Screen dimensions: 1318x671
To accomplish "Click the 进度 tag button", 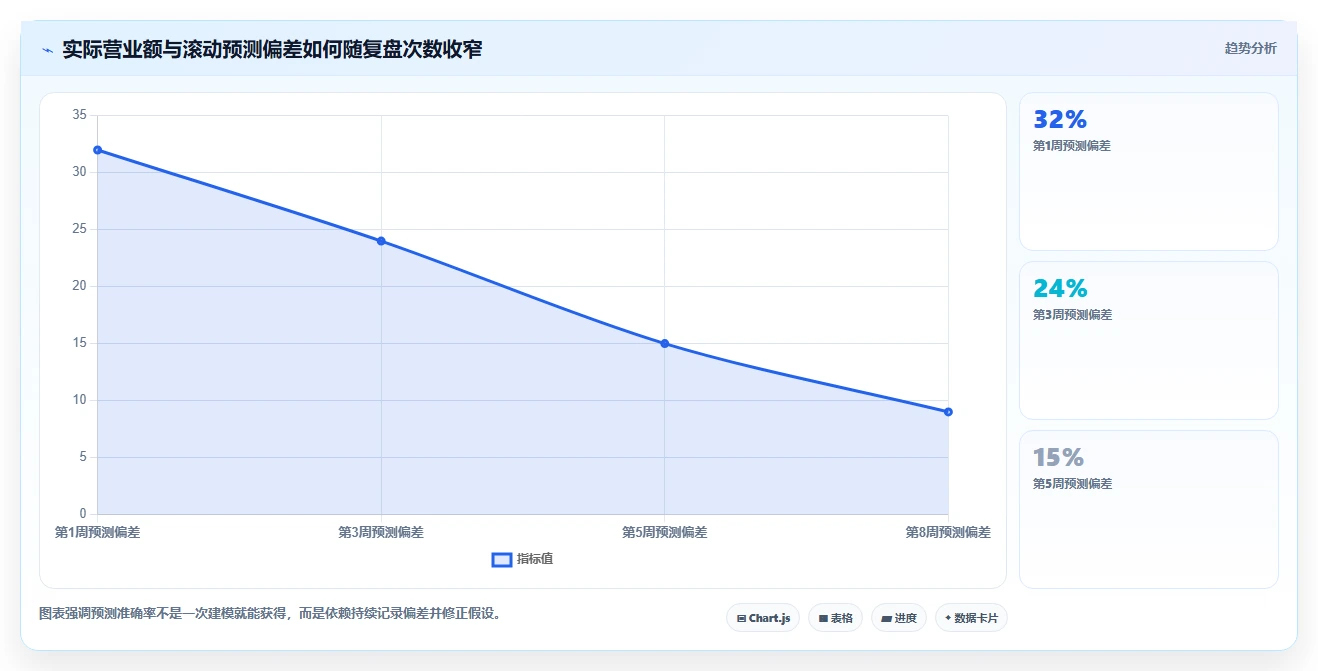I will click(x=899, y=618).
